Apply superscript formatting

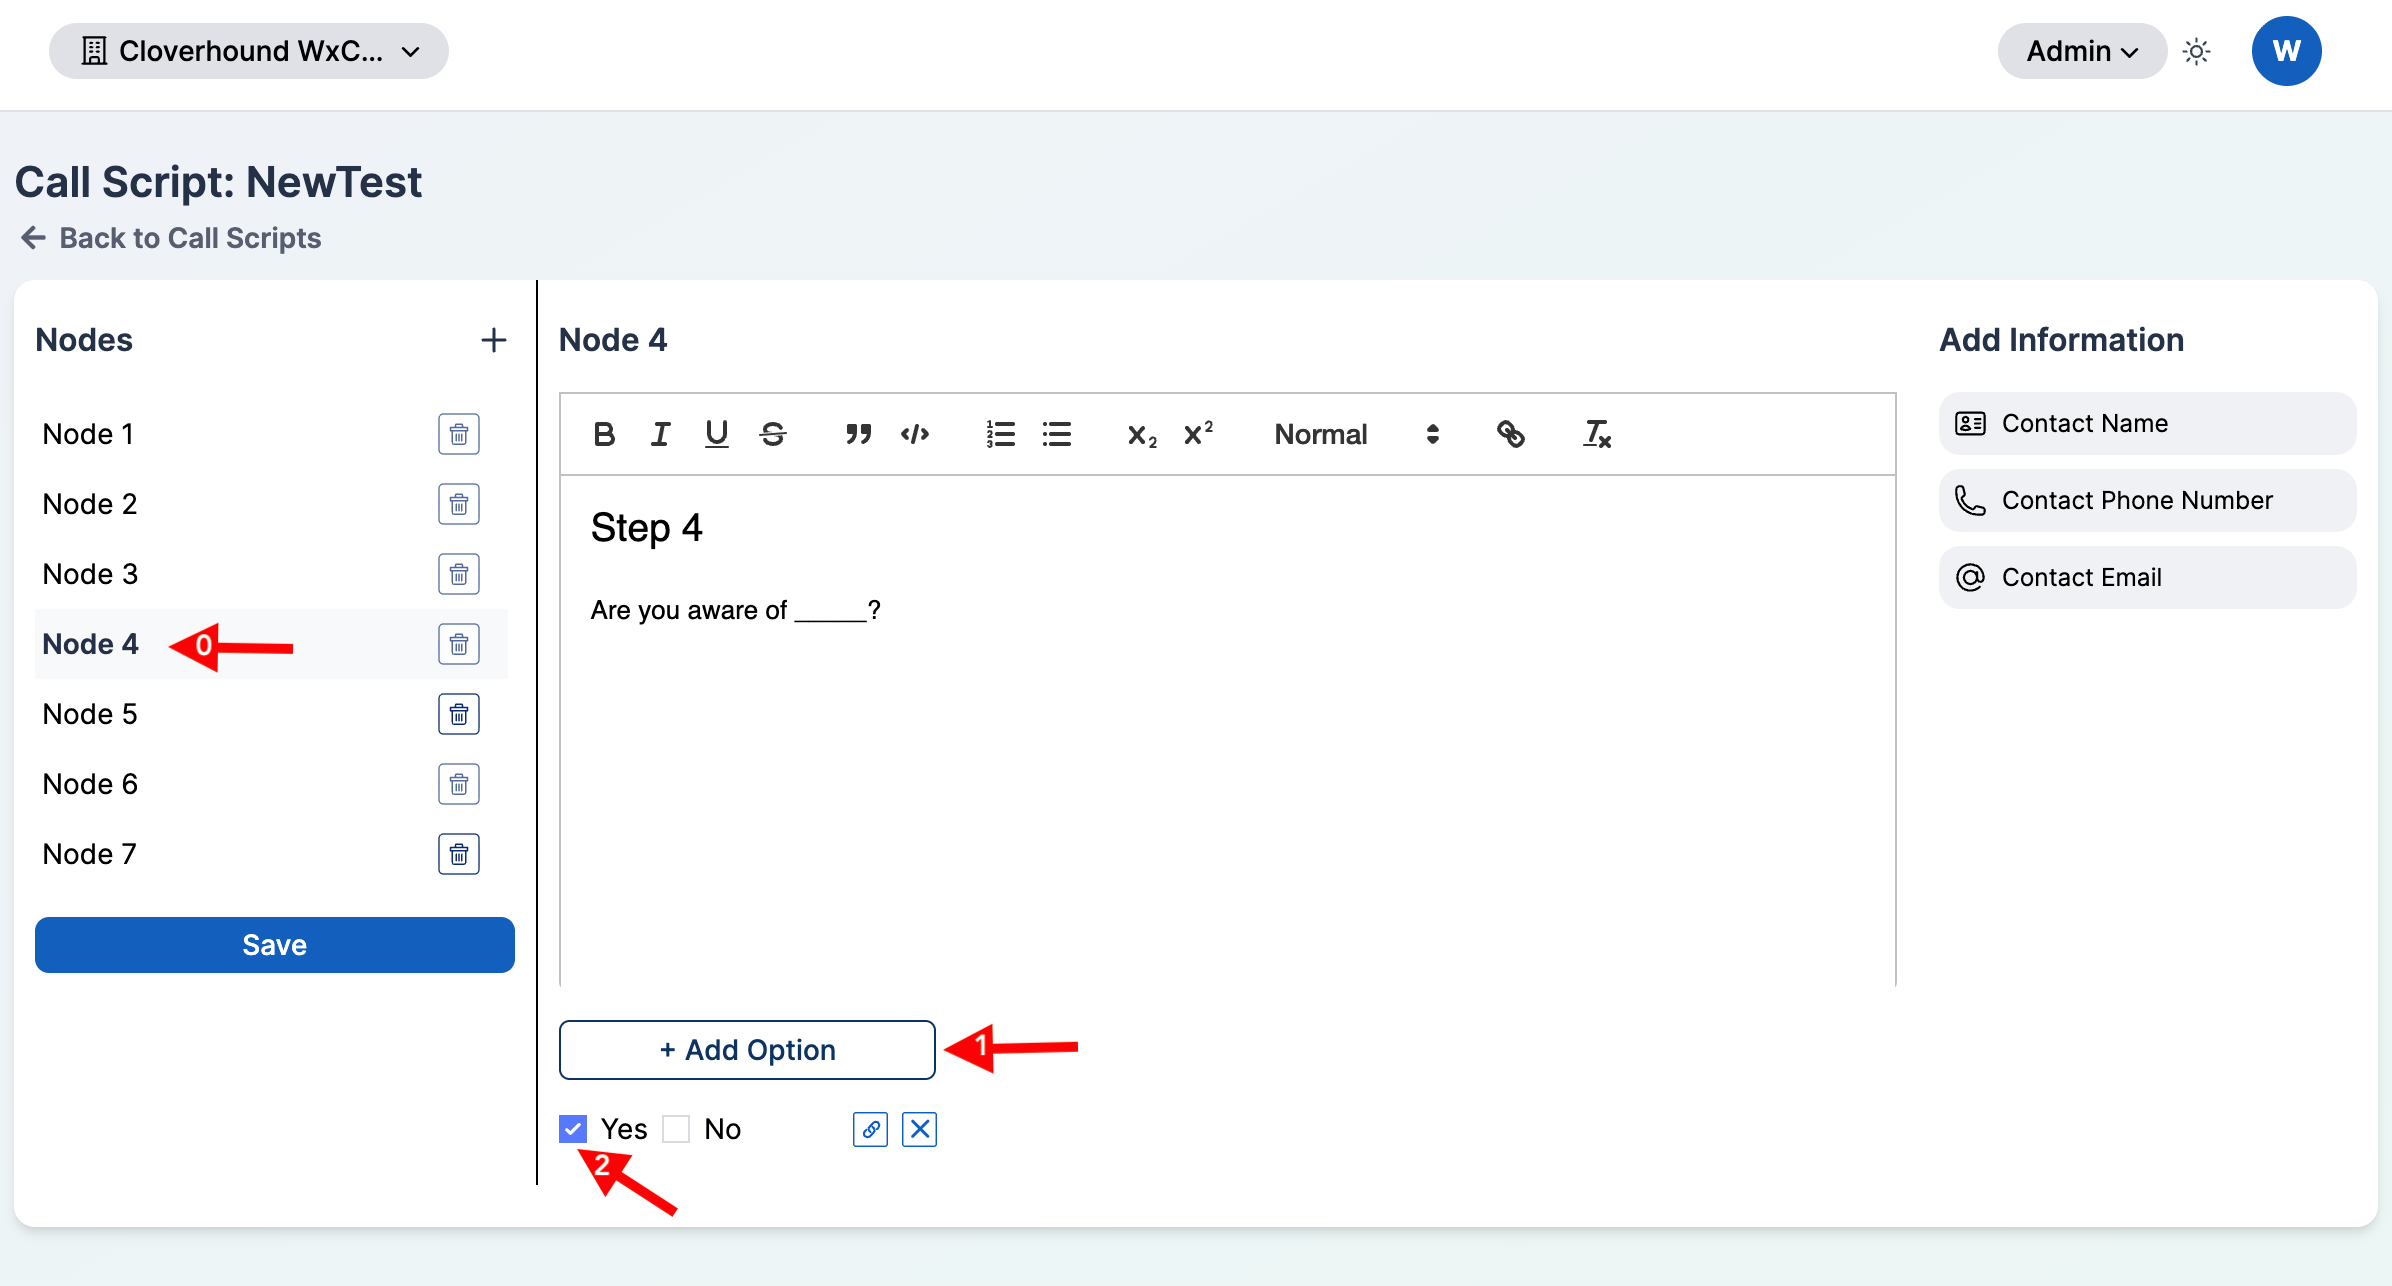pos(1198,434)
